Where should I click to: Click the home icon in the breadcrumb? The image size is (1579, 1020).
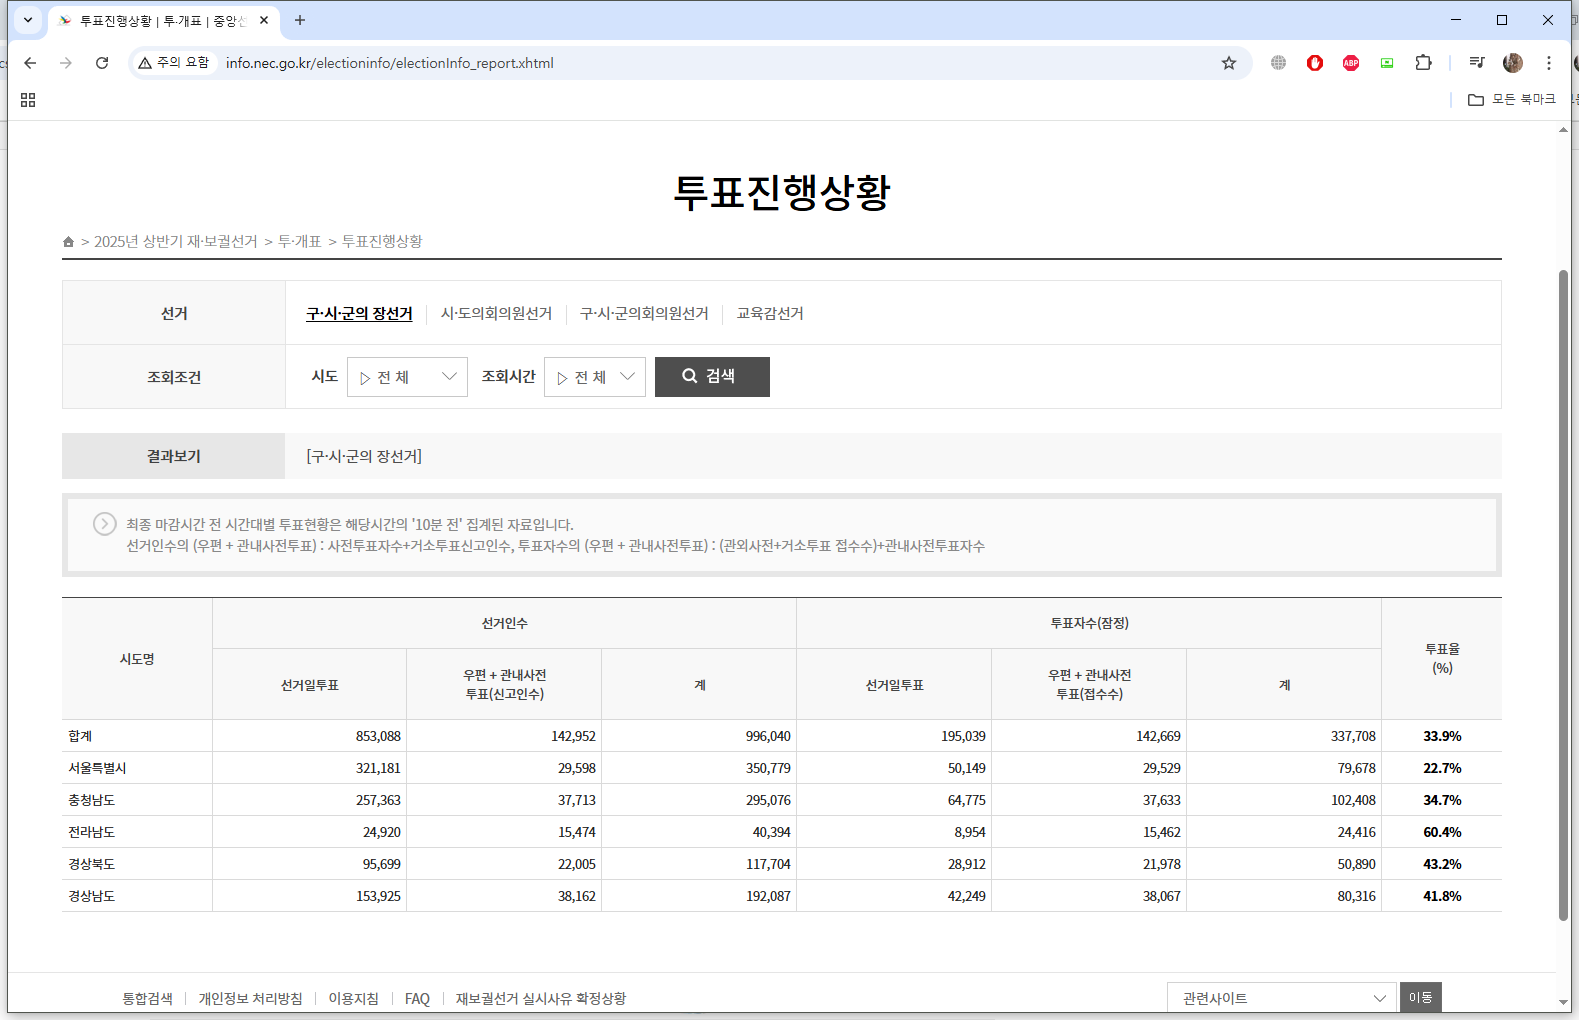pyautogui.click(x=68, y=242)
